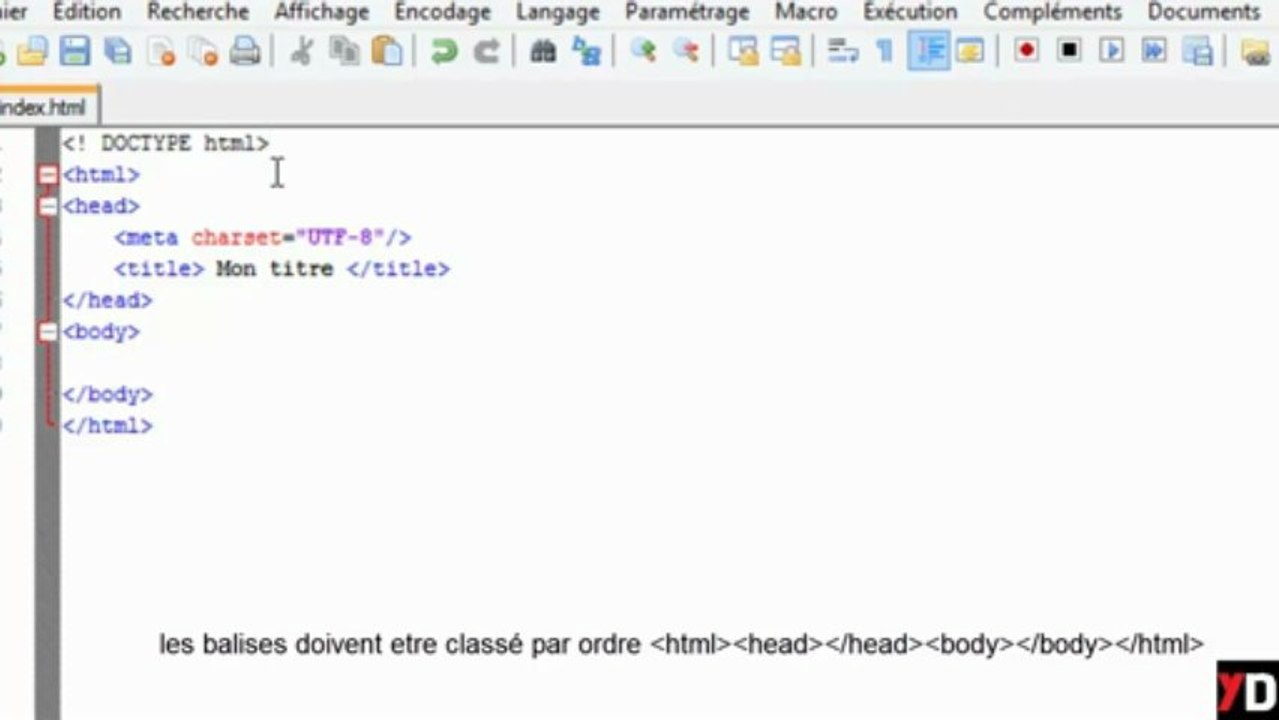Viewport: 1279px width, 720px height.
Task: Toggle synchronized vertical scrolling icon
Action: (742, 50)
